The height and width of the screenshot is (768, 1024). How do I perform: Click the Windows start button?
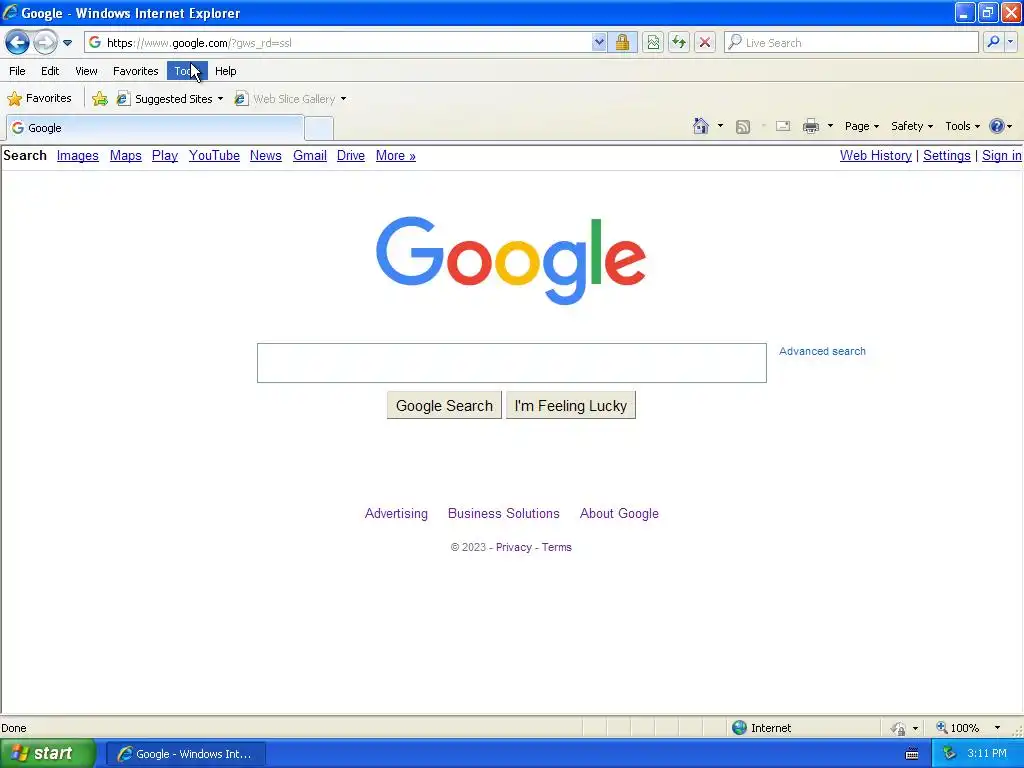(x=47, y=754)
